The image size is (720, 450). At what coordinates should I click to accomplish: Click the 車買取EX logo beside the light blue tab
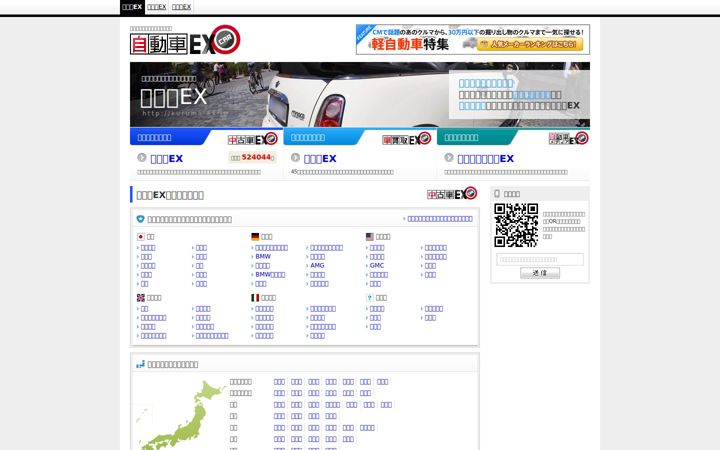[x=406, y=139]
